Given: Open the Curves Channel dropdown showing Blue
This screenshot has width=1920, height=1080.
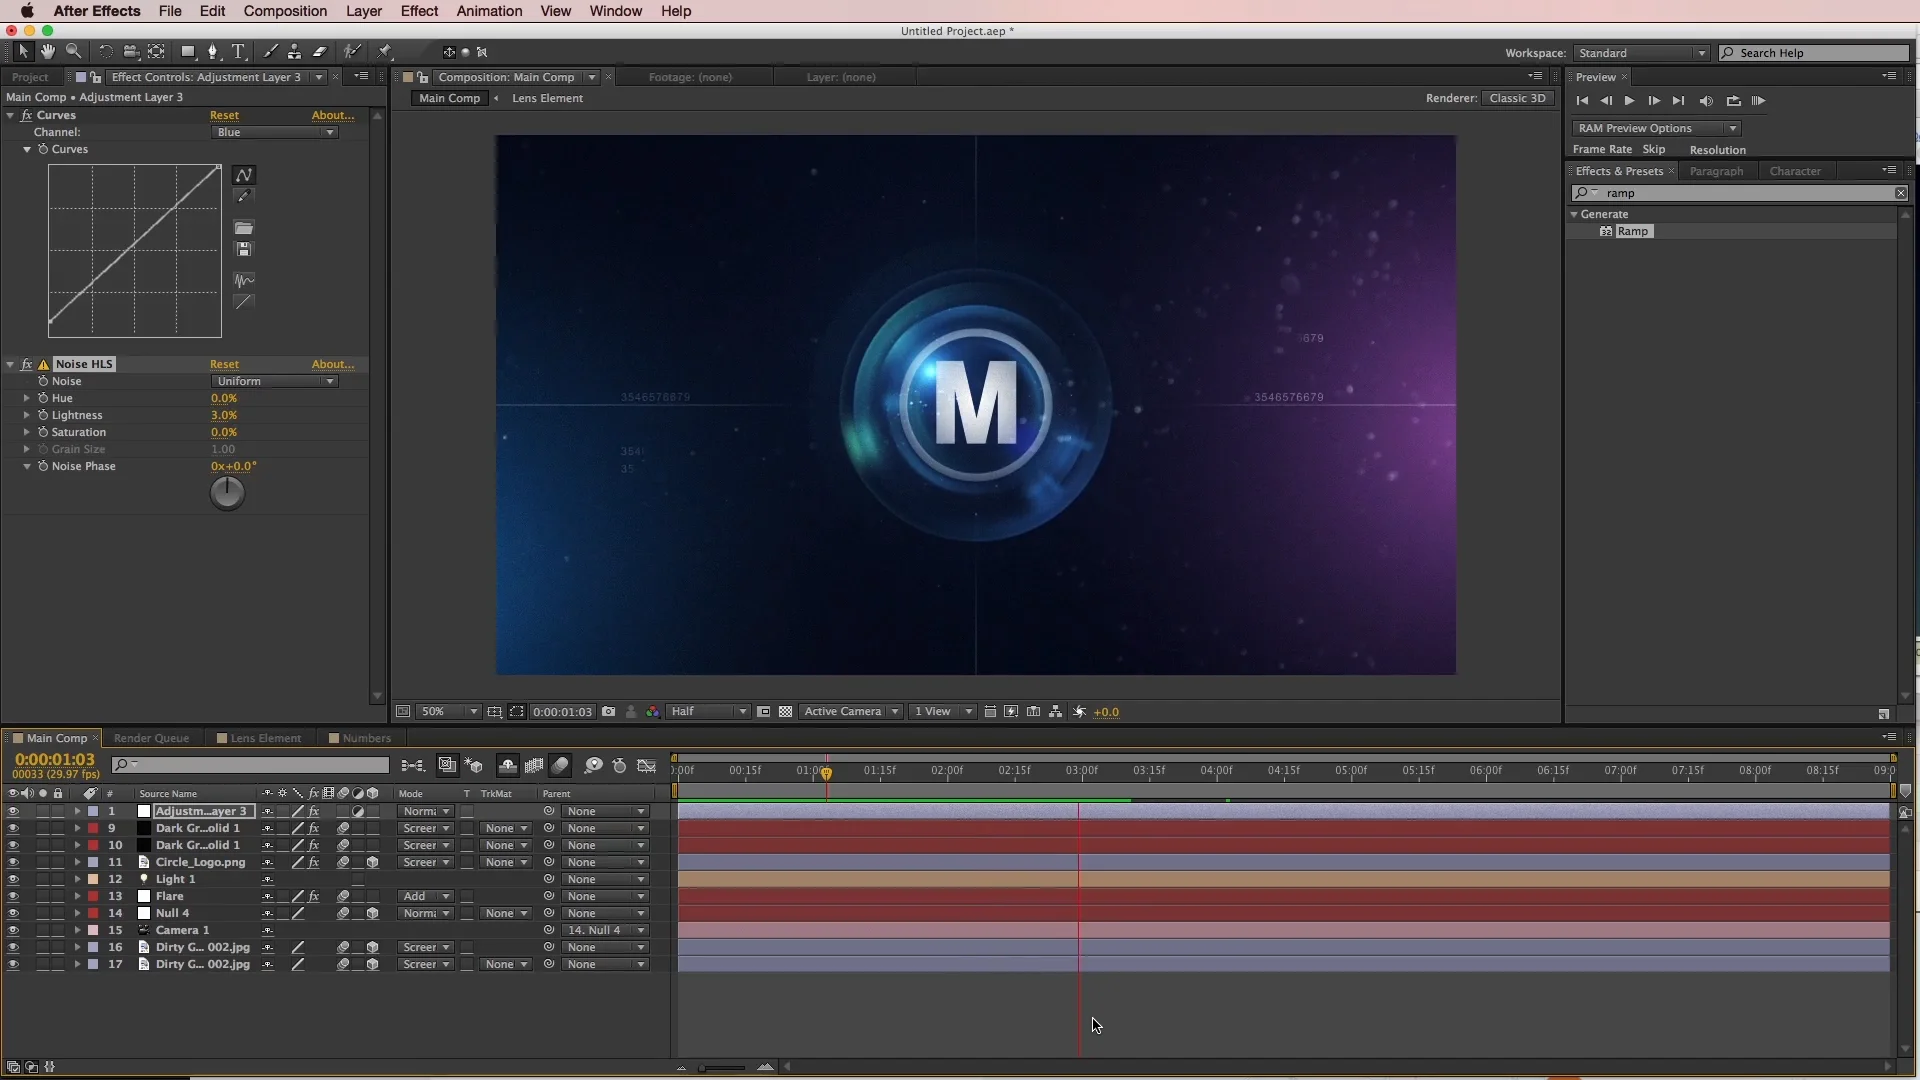Looking at the screenshot, I should [x=275, y=131].
